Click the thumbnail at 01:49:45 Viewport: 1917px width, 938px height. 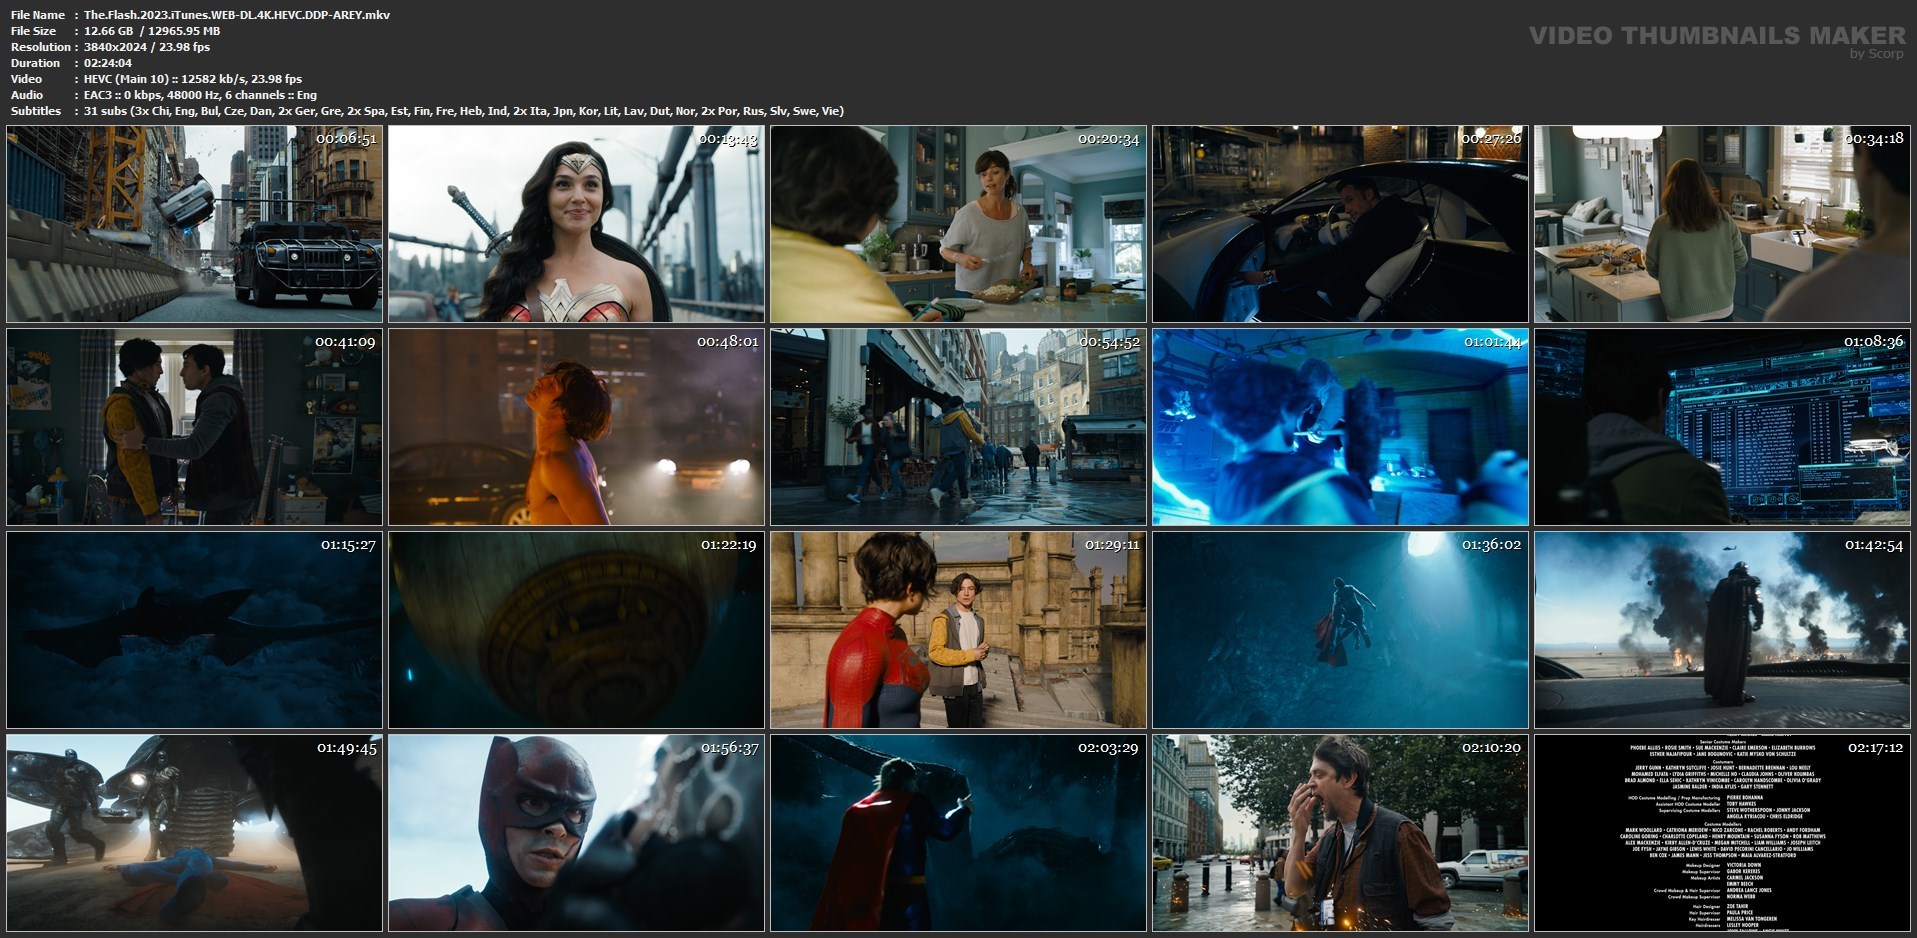point(194,833)
